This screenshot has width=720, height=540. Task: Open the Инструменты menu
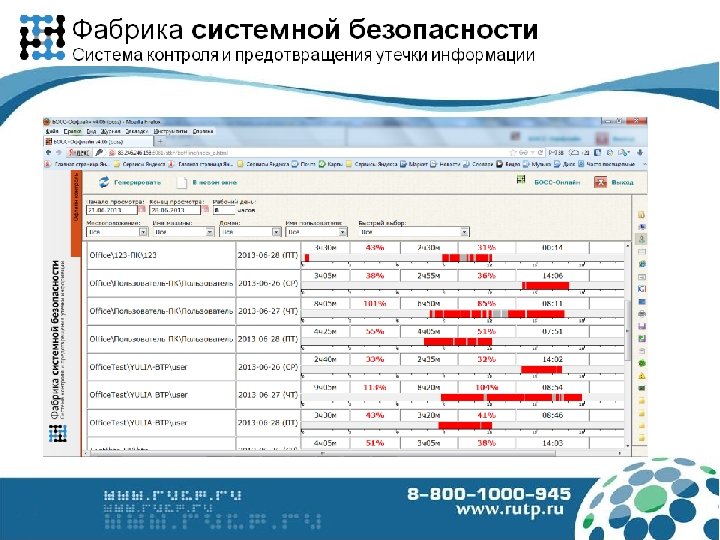pos(170,131)
